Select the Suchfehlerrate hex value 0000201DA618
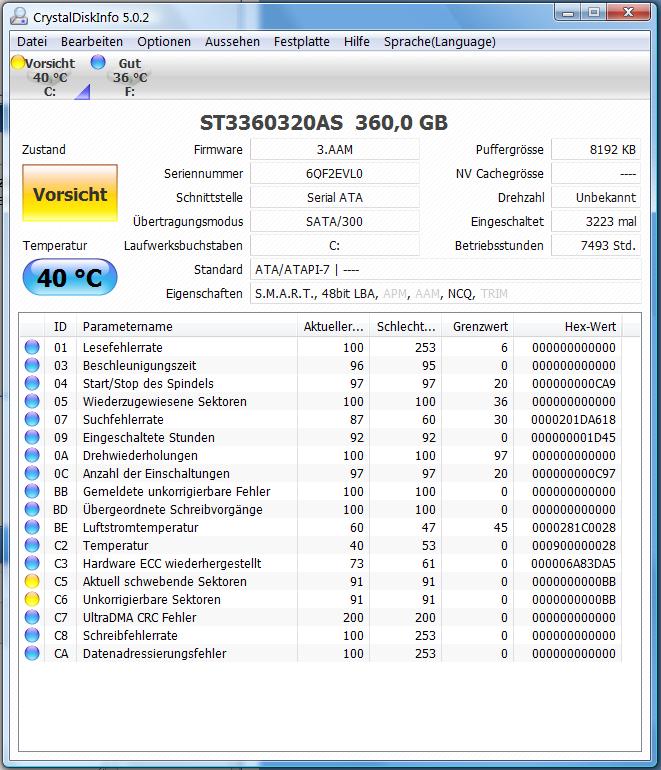 (573, 419)
